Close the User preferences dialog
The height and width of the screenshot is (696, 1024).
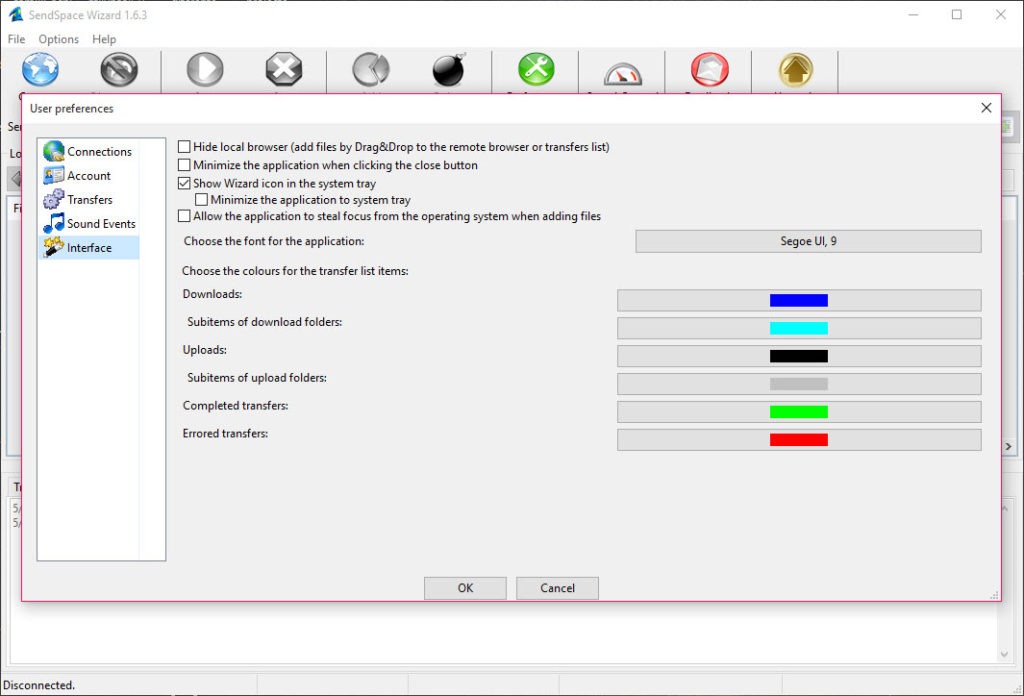coord(986,108)
